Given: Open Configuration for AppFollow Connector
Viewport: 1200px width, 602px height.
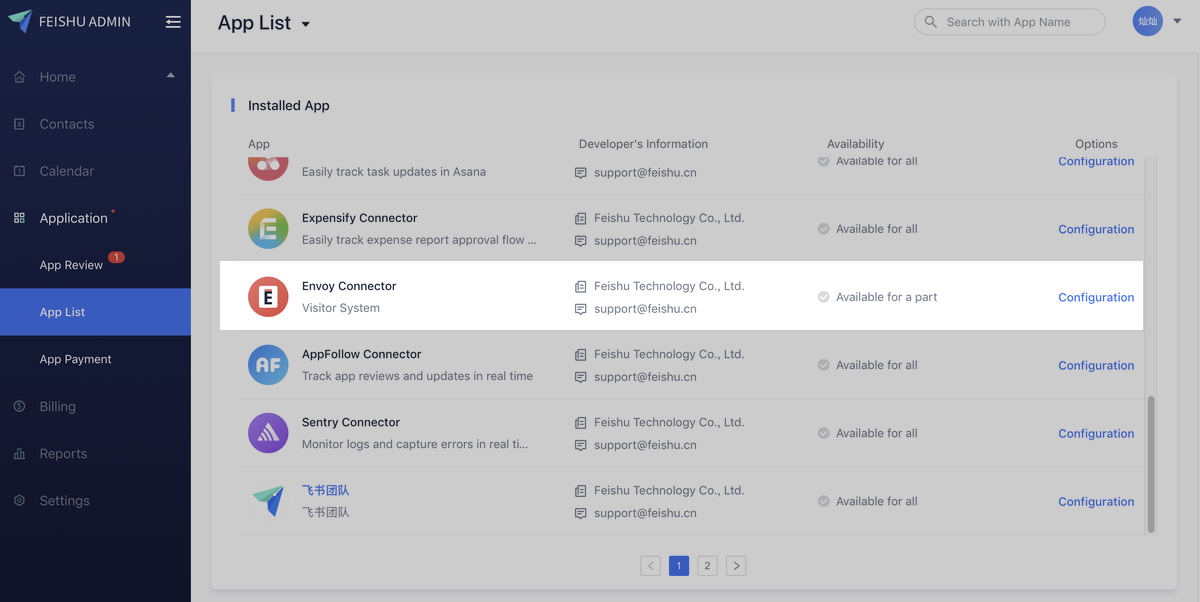Looking at the screenshot, I should pos(1096,365).
